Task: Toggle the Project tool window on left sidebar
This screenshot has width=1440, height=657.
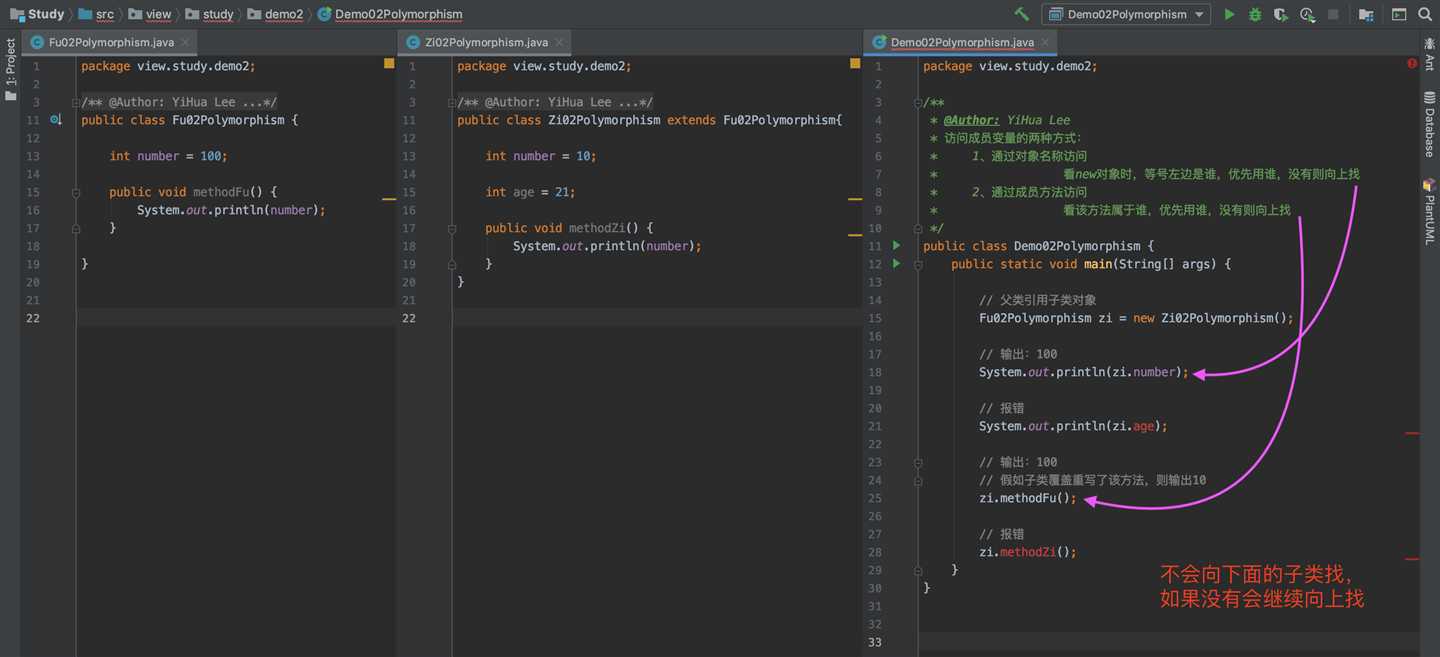Action: tap(11, 70)
